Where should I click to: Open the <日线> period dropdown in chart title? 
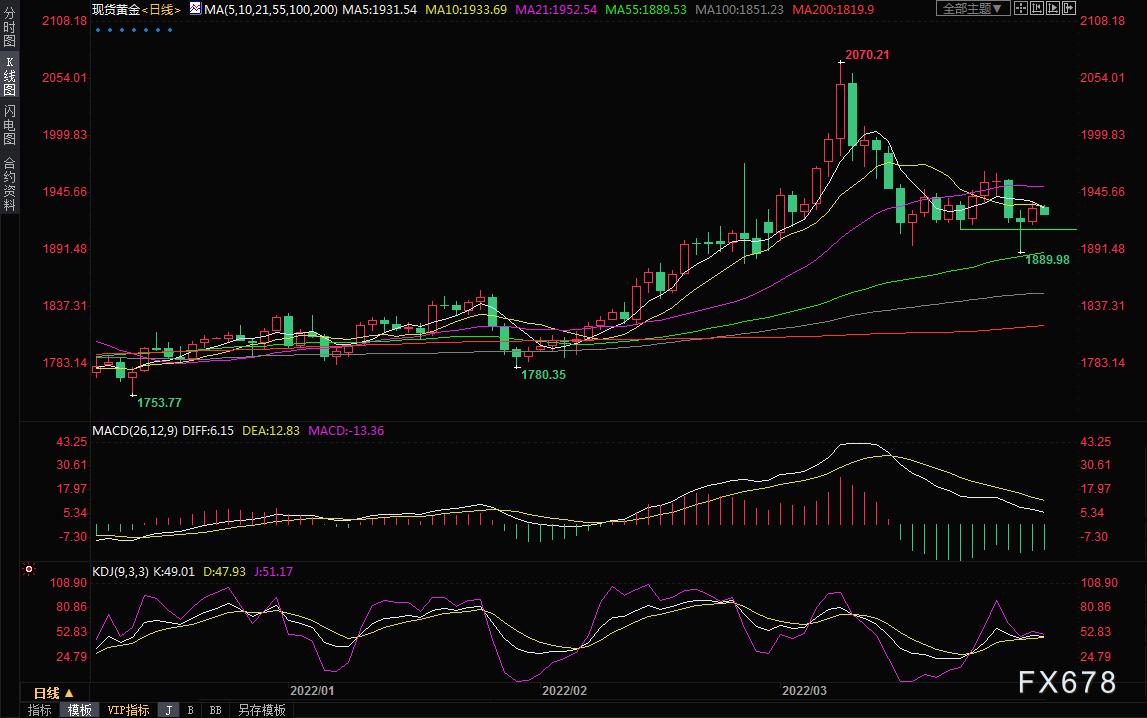tap(160, 10)
